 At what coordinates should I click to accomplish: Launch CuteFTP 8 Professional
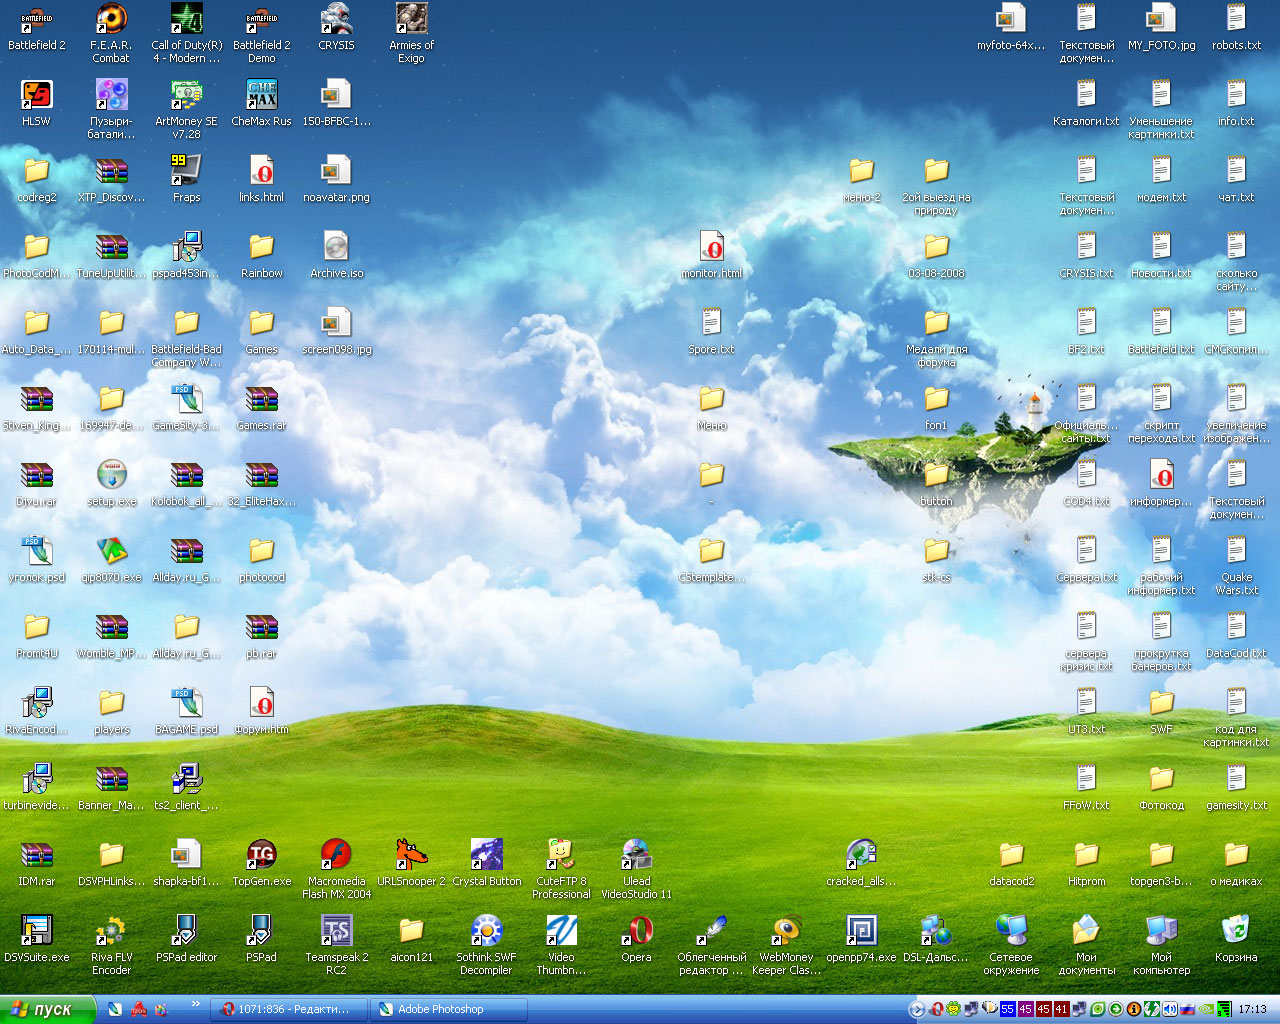click(x=561, y=856)
